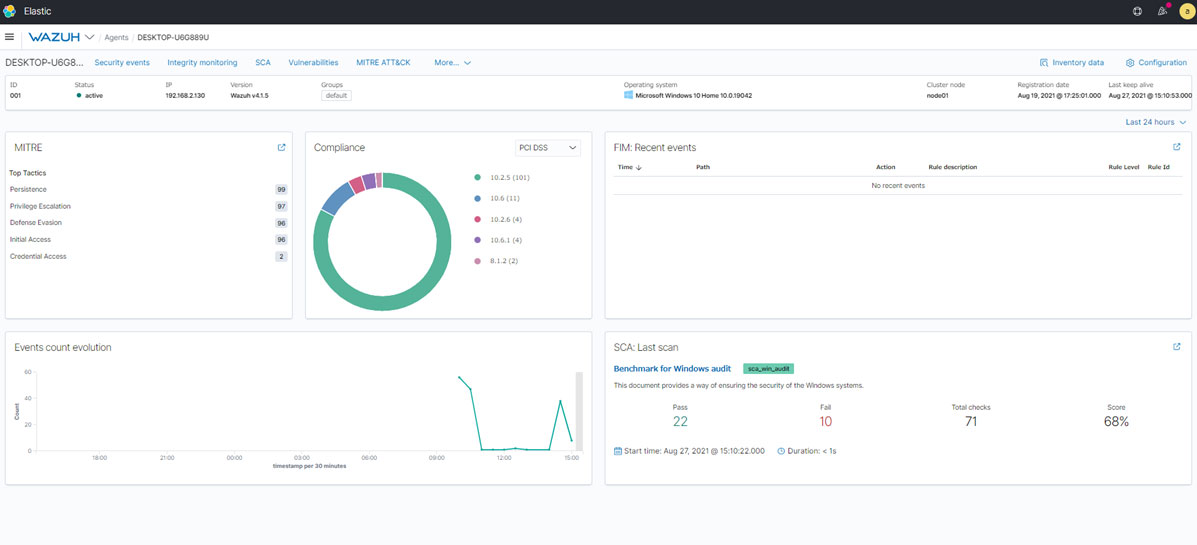Select the Initial Access tactic row
Image resolution: width=1197 pixels, height=545 pixels.
click(149, 240)
